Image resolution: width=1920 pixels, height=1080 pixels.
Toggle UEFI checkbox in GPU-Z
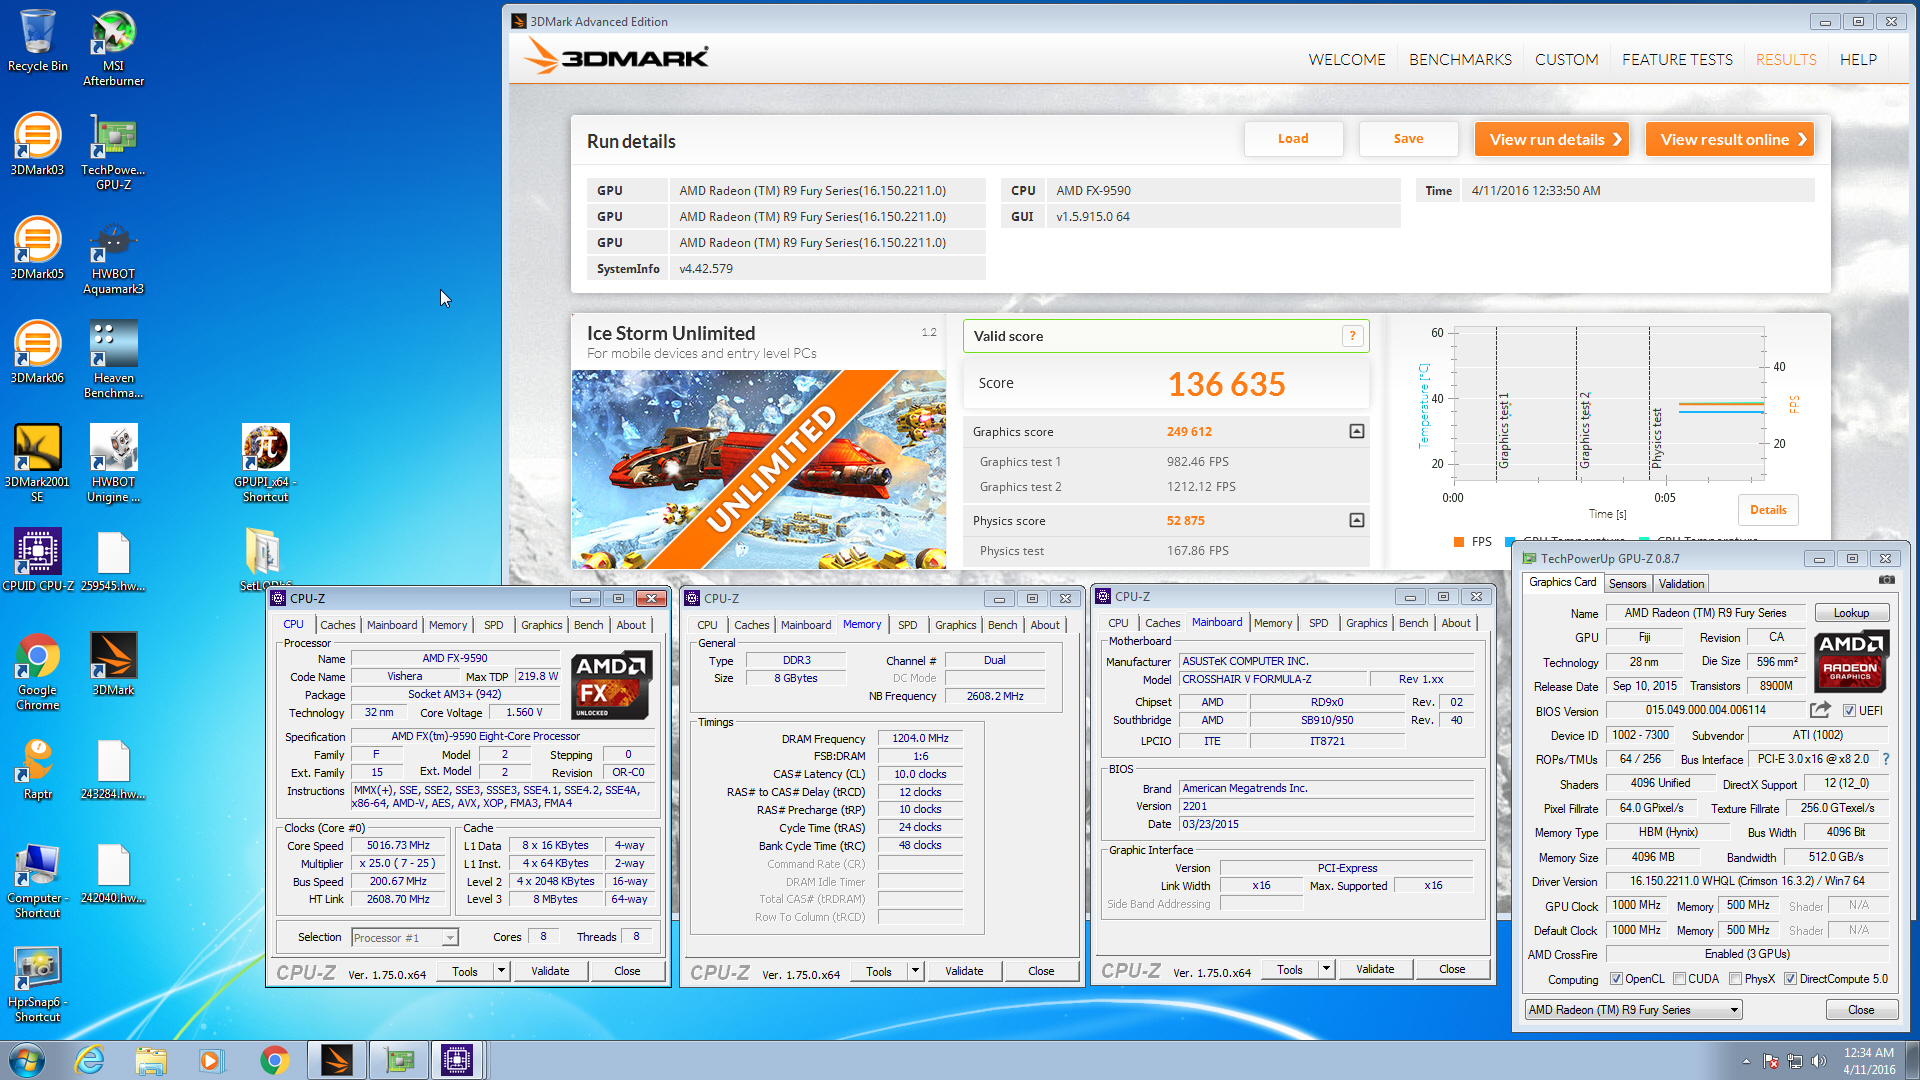point(1849,711)
